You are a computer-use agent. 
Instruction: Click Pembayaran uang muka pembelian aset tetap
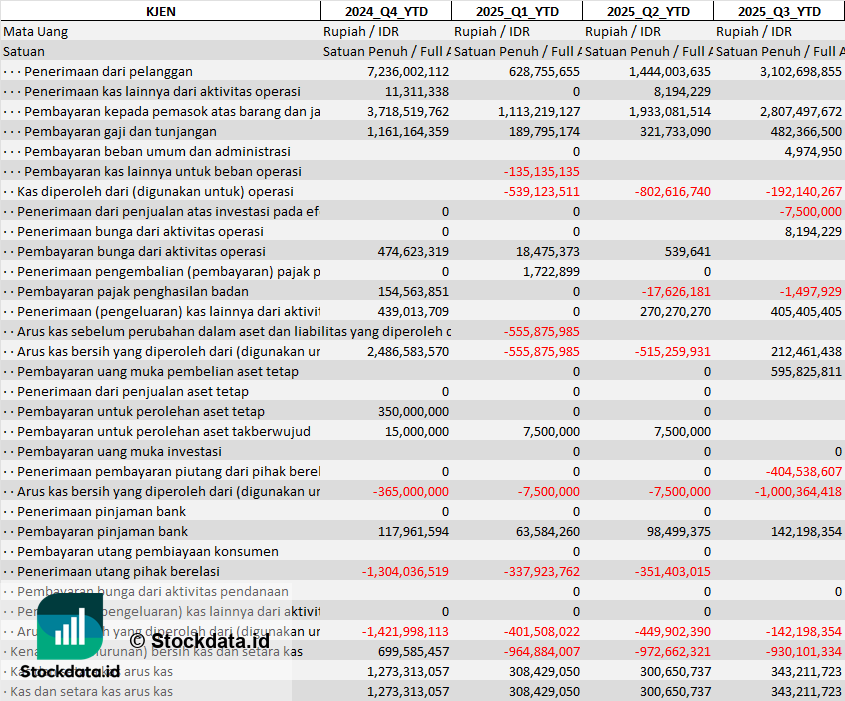tap(158, 371)
